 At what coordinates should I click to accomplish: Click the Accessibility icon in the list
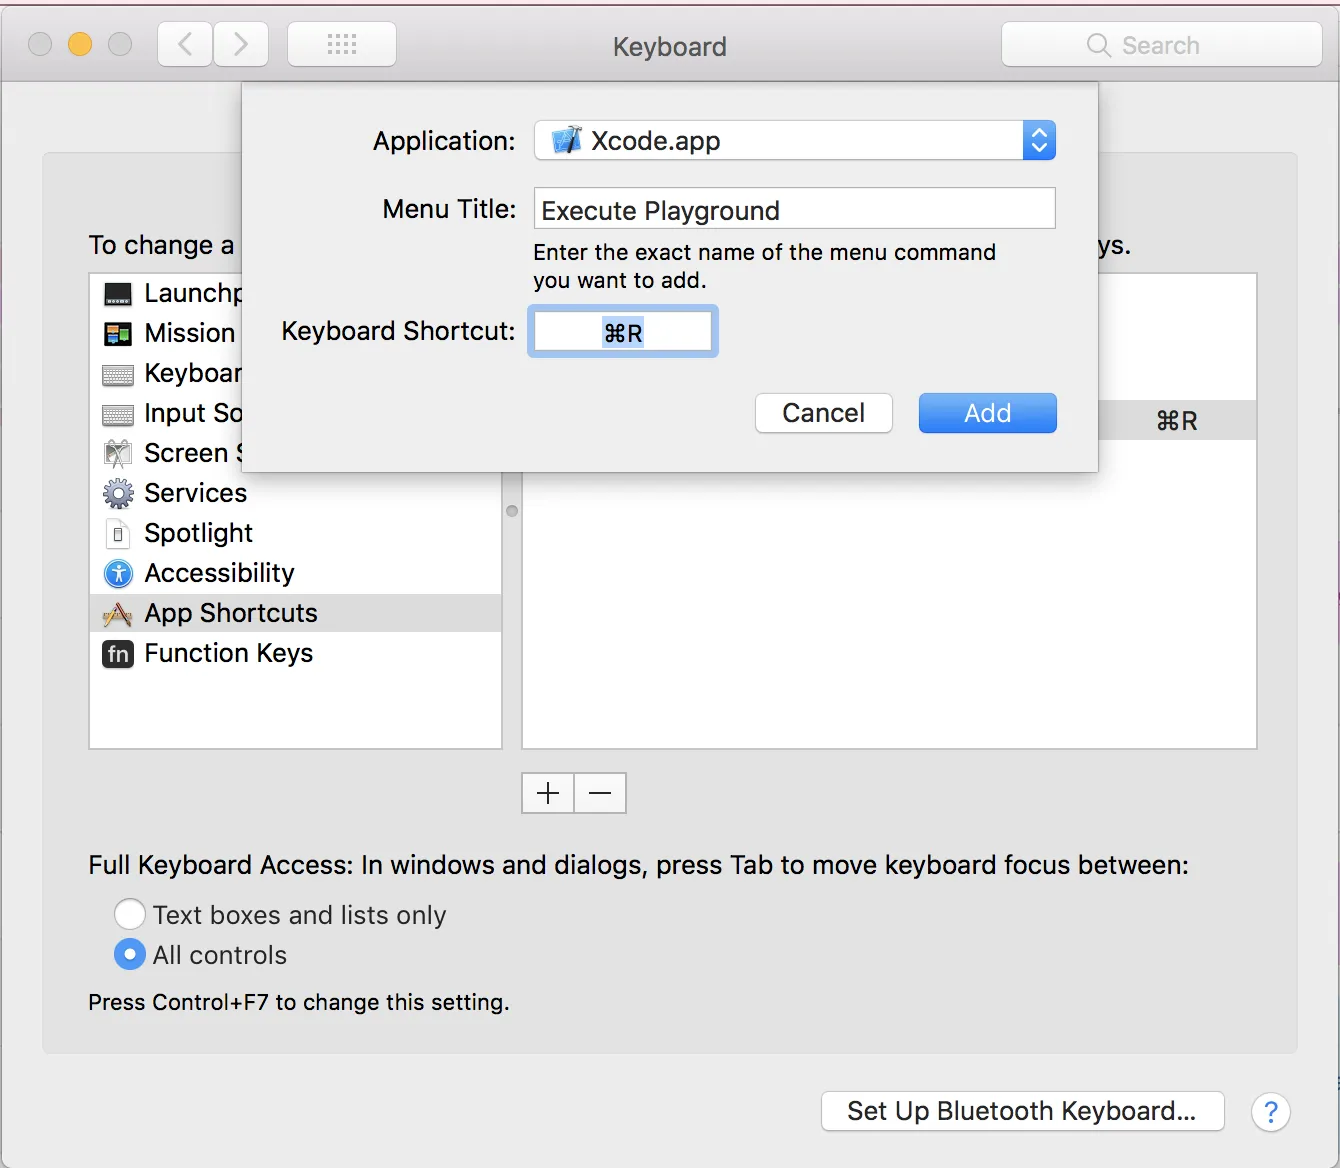(118, 574)
